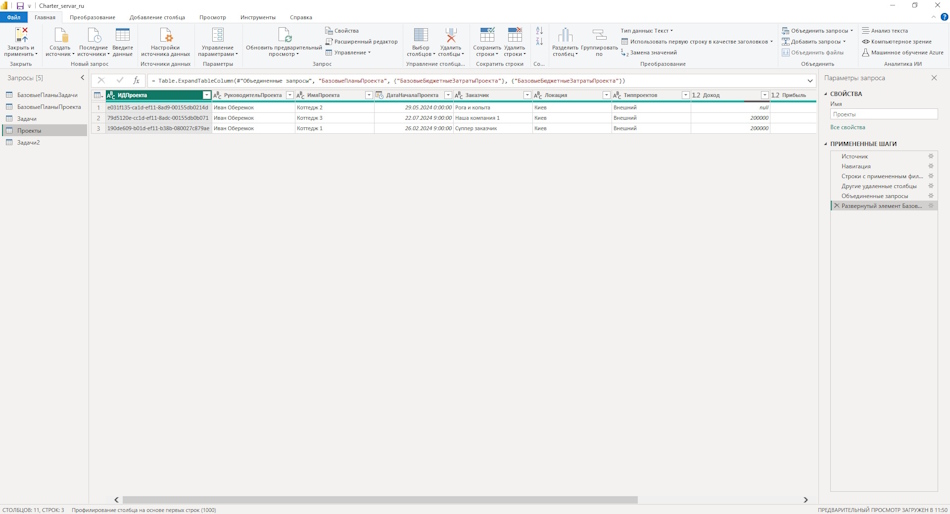Click the Разделить столбец icon
This screenshot has width=950, height=514.
(565, 35)
